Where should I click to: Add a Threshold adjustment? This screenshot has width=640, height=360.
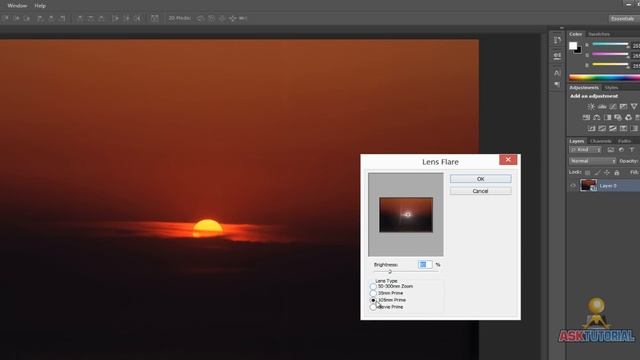point(613,129)
